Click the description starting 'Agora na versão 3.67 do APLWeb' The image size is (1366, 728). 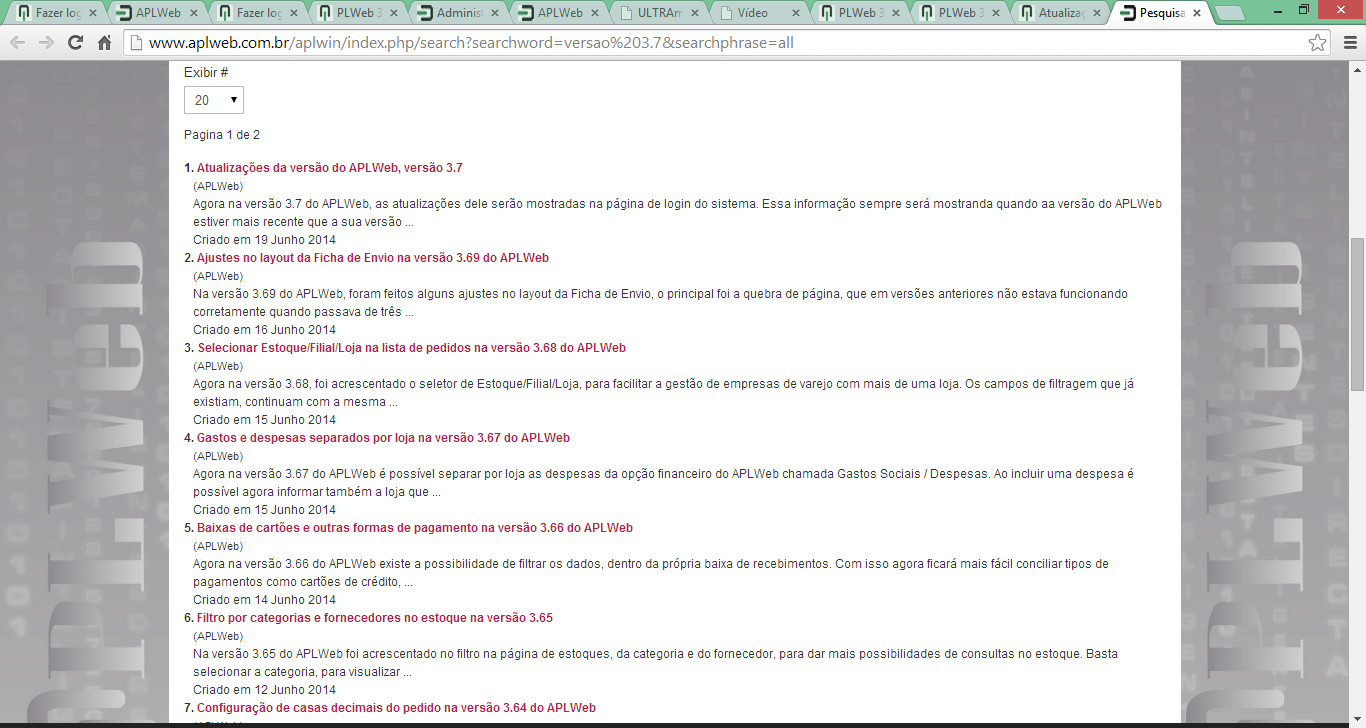(663, 483)
